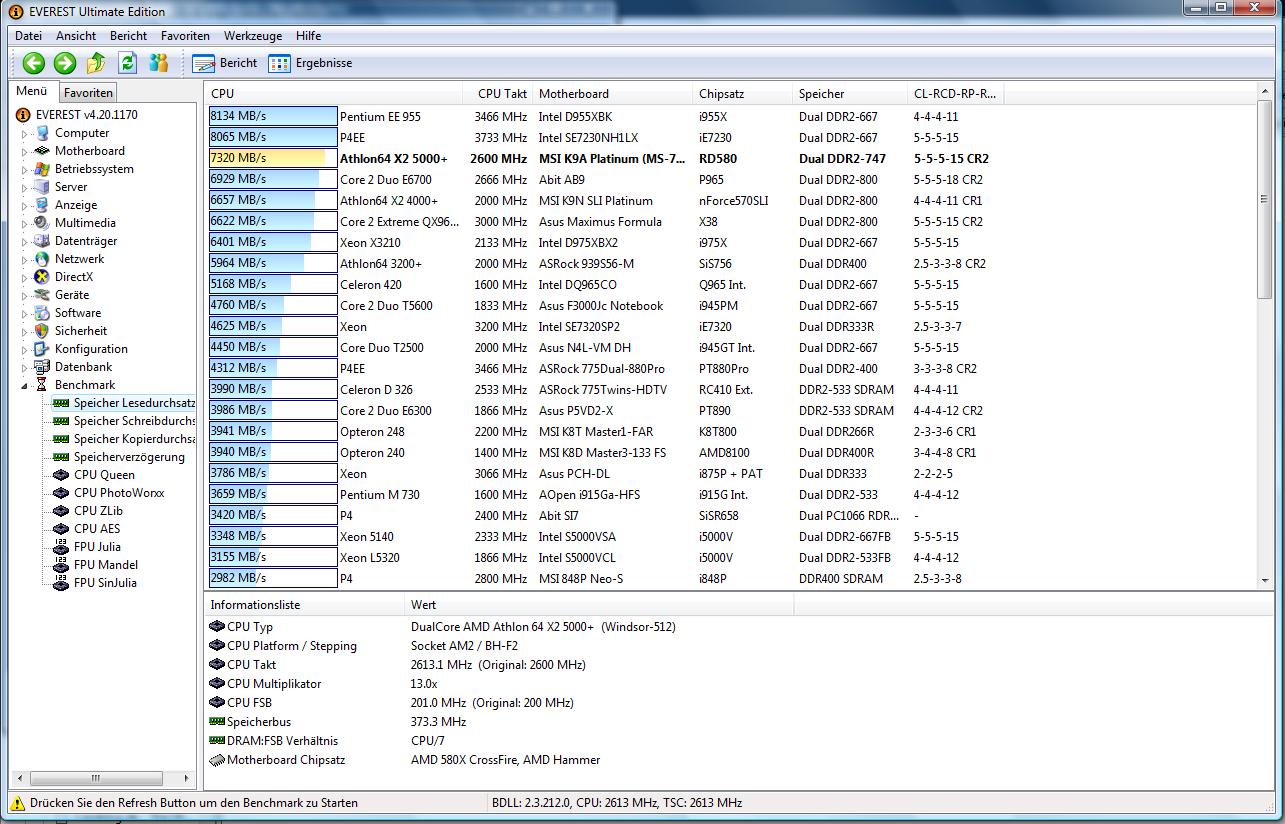Select Datenbank in the tree
The height and width of the screenshot is (824, 1285).
pos(84,367)
